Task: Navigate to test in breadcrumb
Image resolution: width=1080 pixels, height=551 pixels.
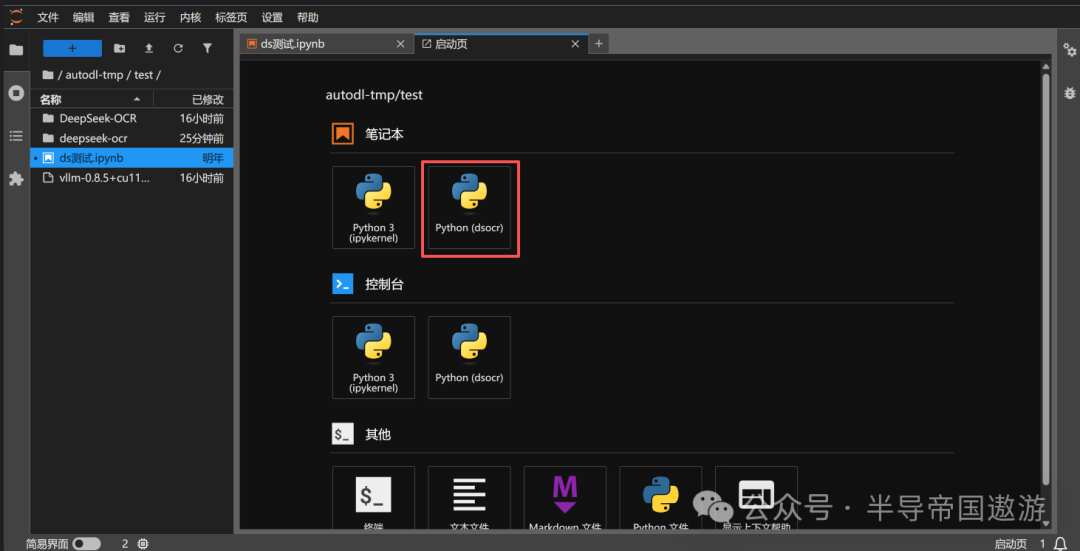Action: coord(144,74)
